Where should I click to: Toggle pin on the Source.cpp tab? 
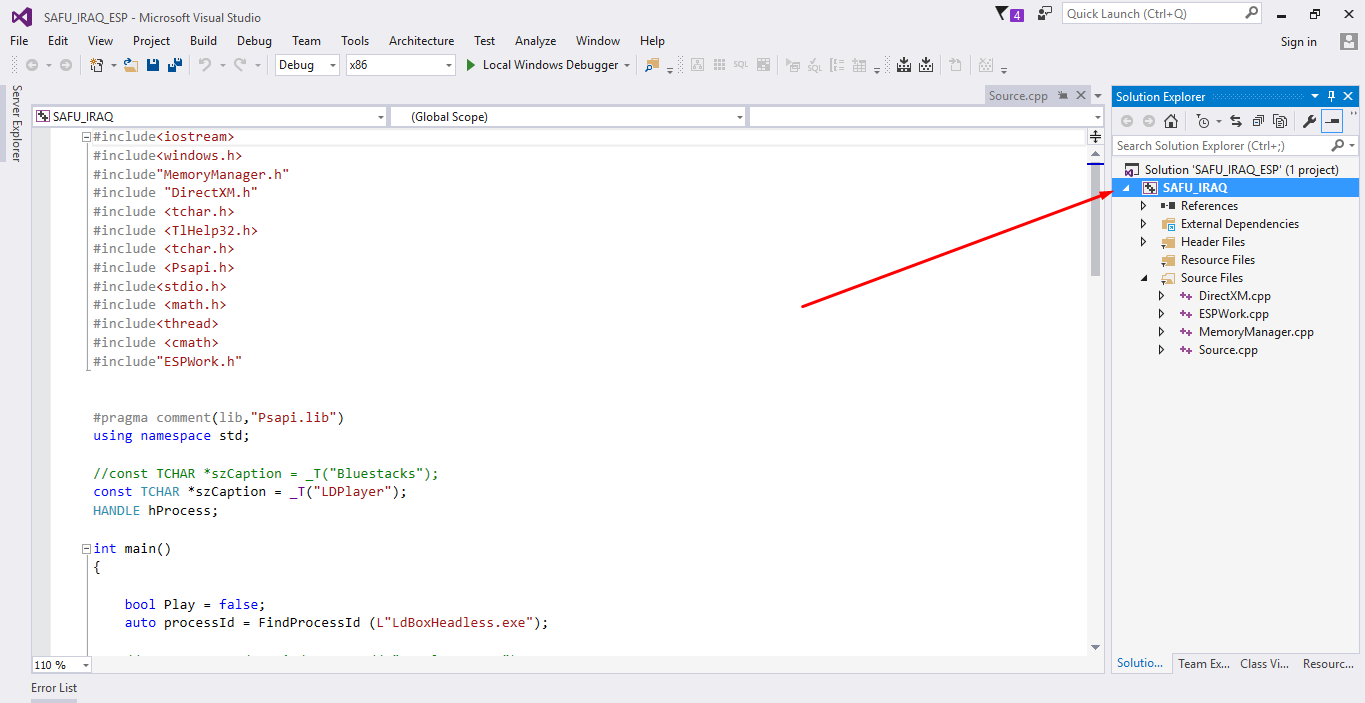tap(1064, 96)
